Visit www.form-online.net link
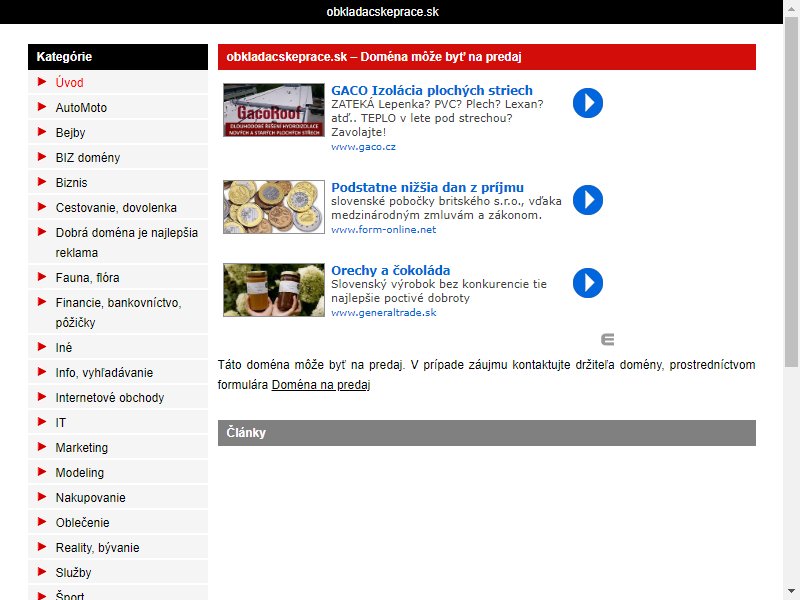The height and width of the screenshot is (600, 800). coord(384,230)
